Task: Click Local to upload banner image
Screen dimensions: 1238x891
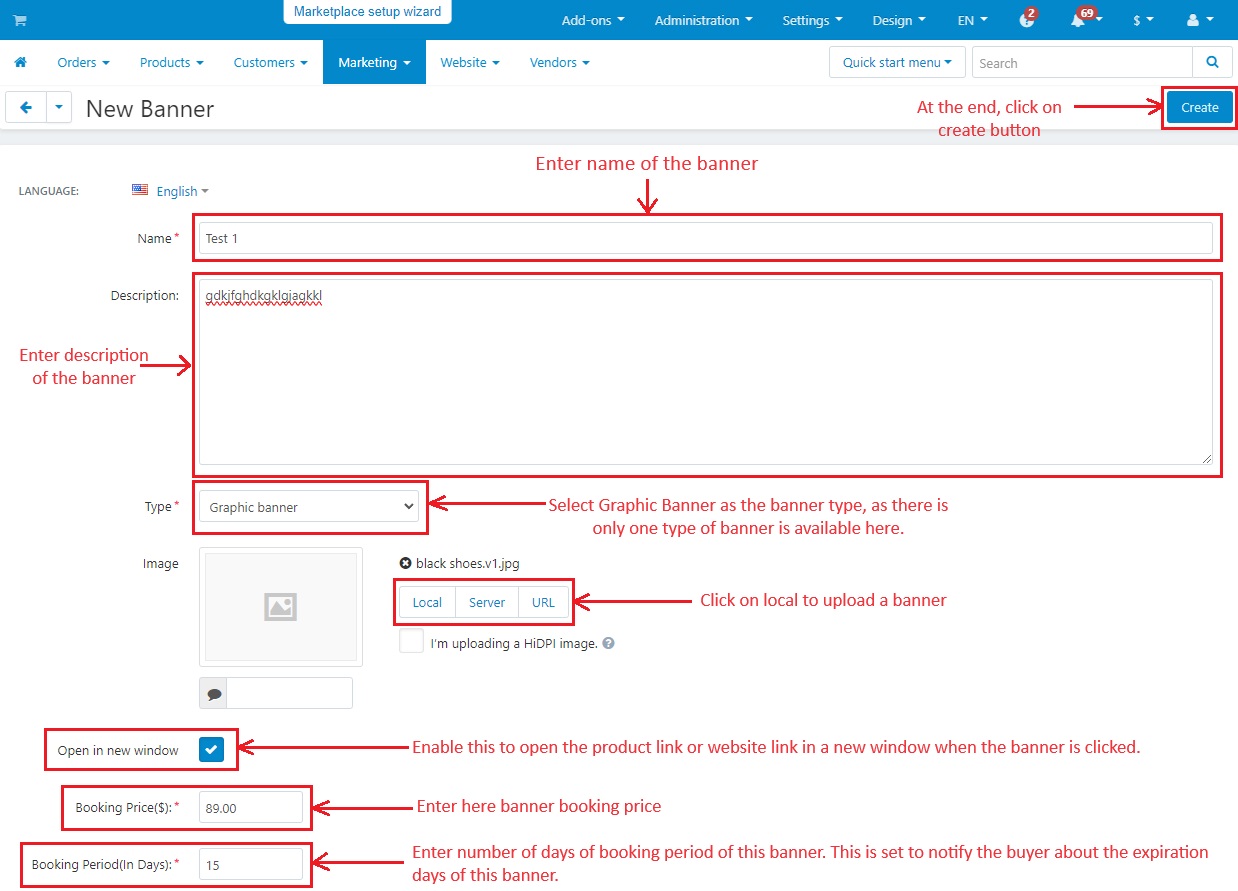Action: point(427,602)
